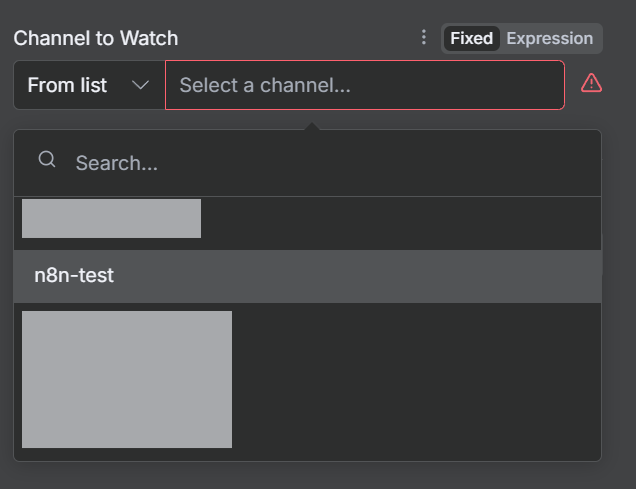Image resolution: width=636 pixels, height=489 pixels.
Task: Click the magnifying glass search icon
Action: [47, 160]
